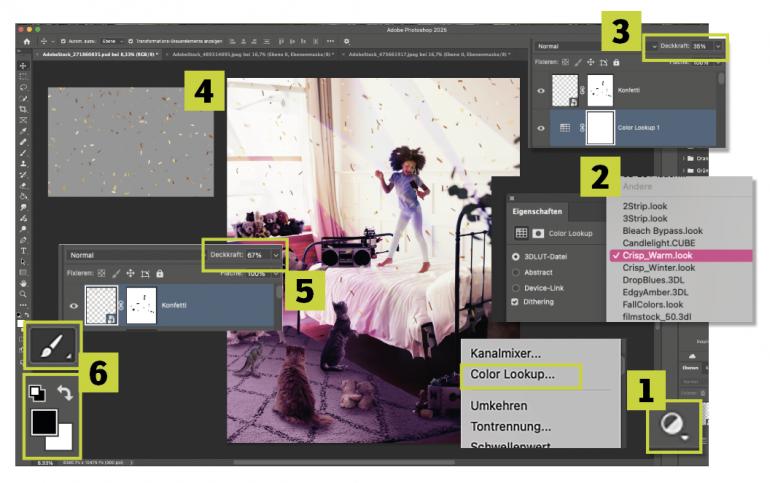This screenshot has height=483, width=770.
Task: Toggle Transformationssteuerelemente anzeigen checkbox
Action: [x=131, y=42]
